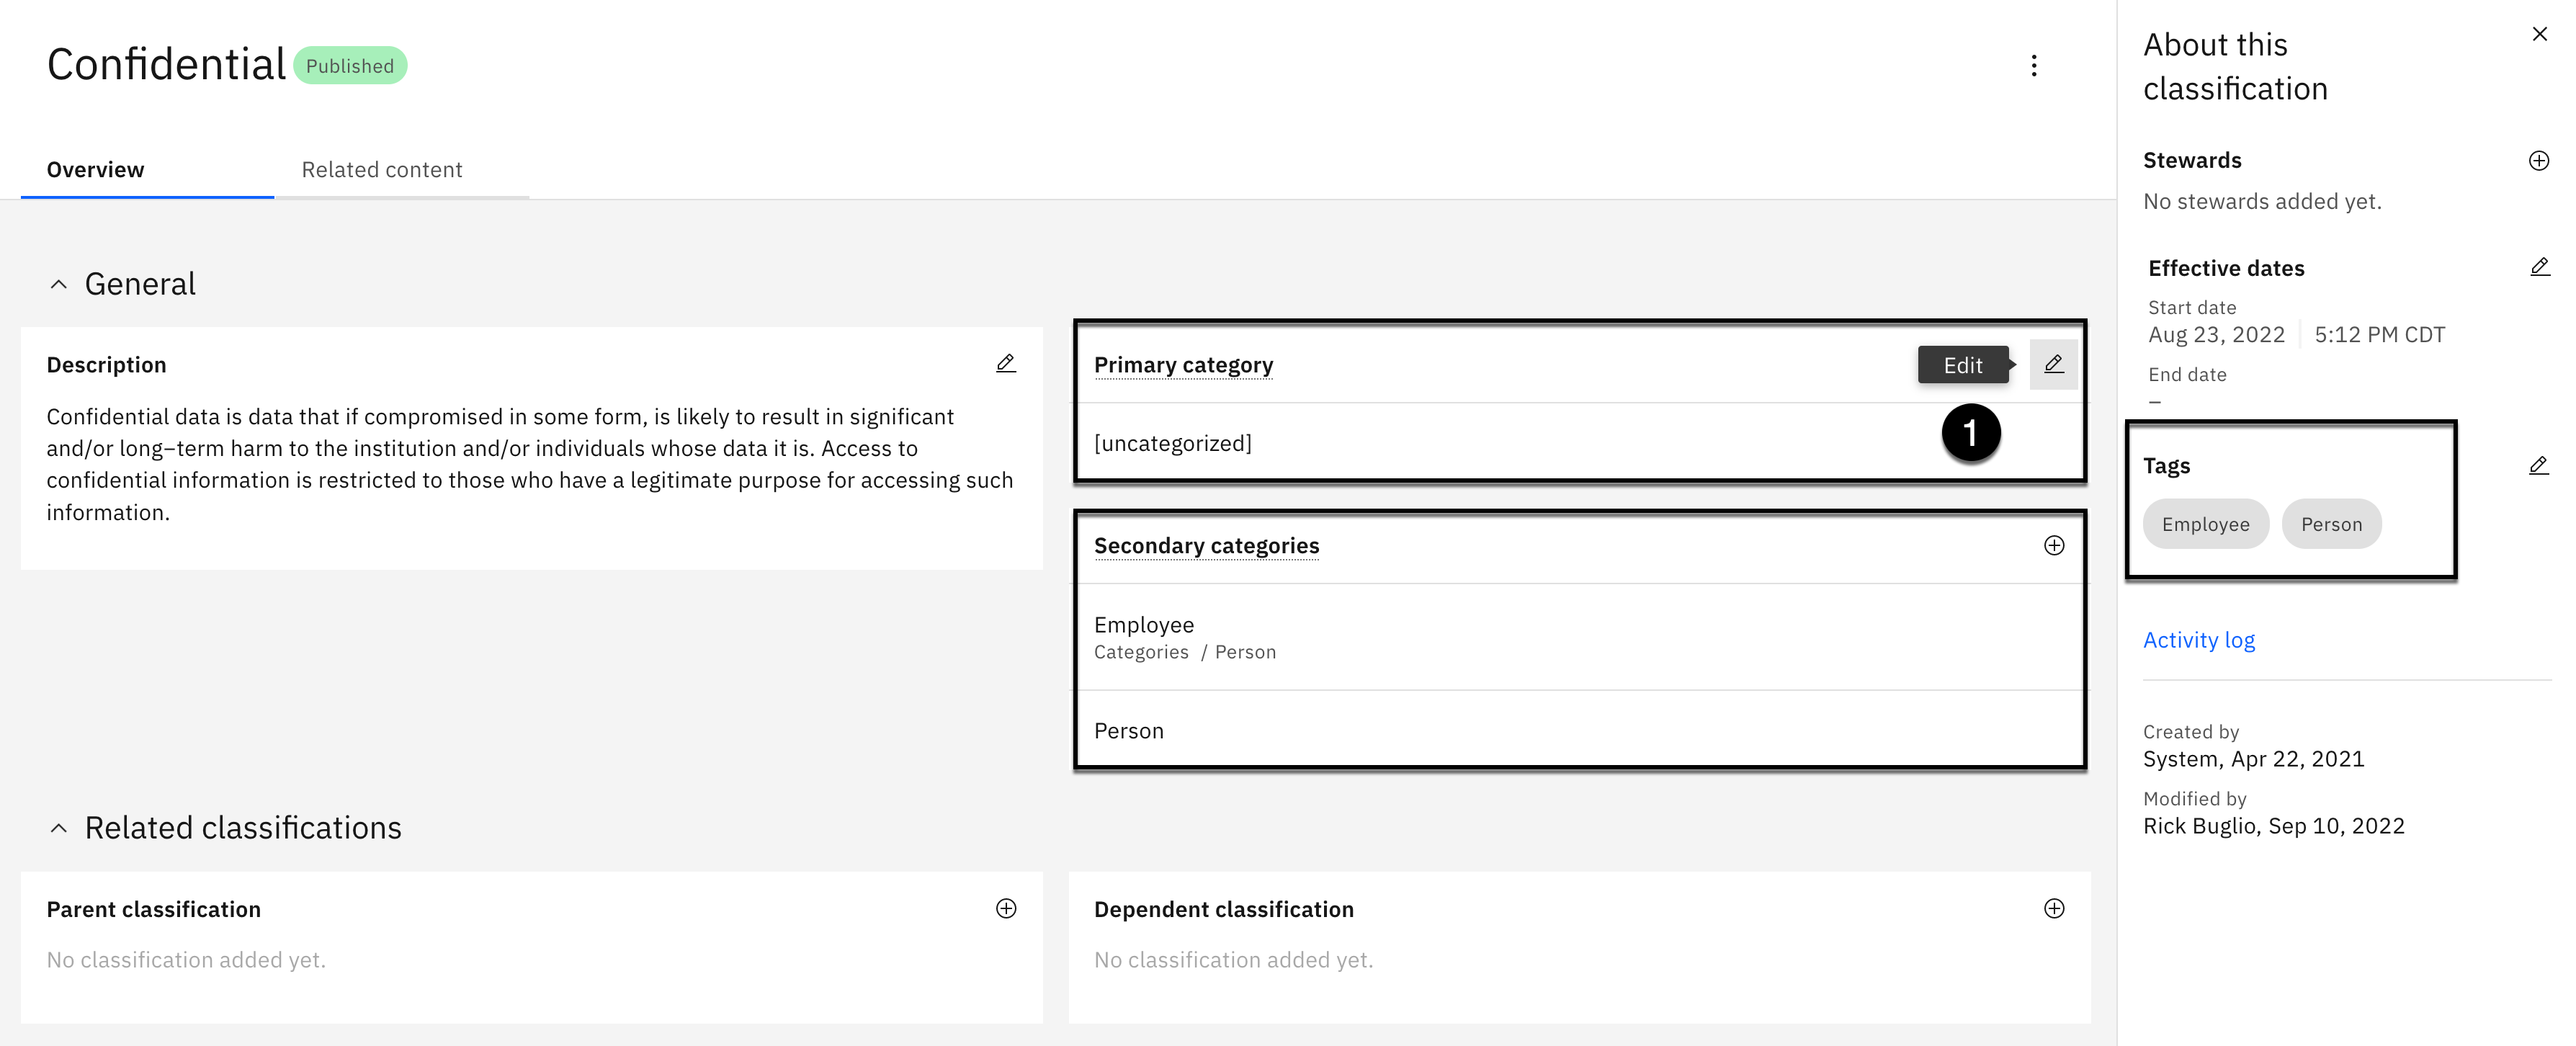The image size is (2576, 1046).
Task: Click the Description edit pencil icon
Action: point(1005,364)
